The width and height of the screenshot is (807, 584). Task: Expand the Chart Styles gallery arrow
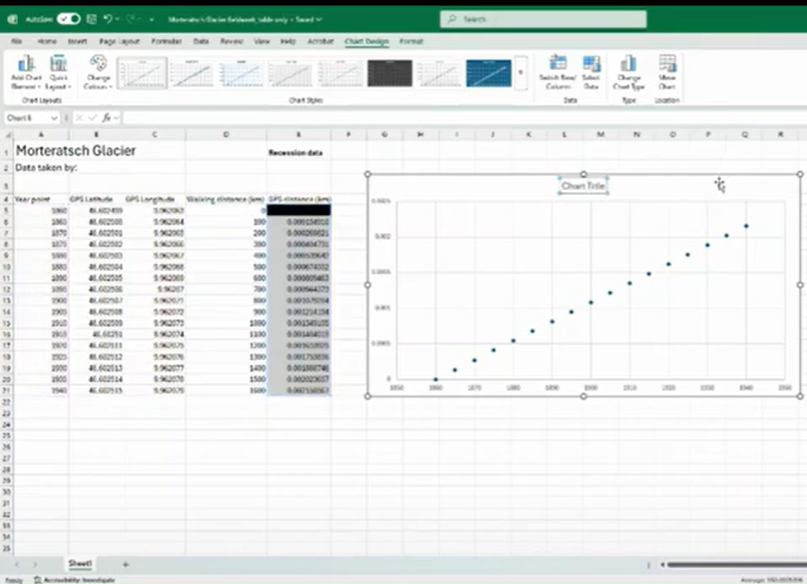click(521, 73)
